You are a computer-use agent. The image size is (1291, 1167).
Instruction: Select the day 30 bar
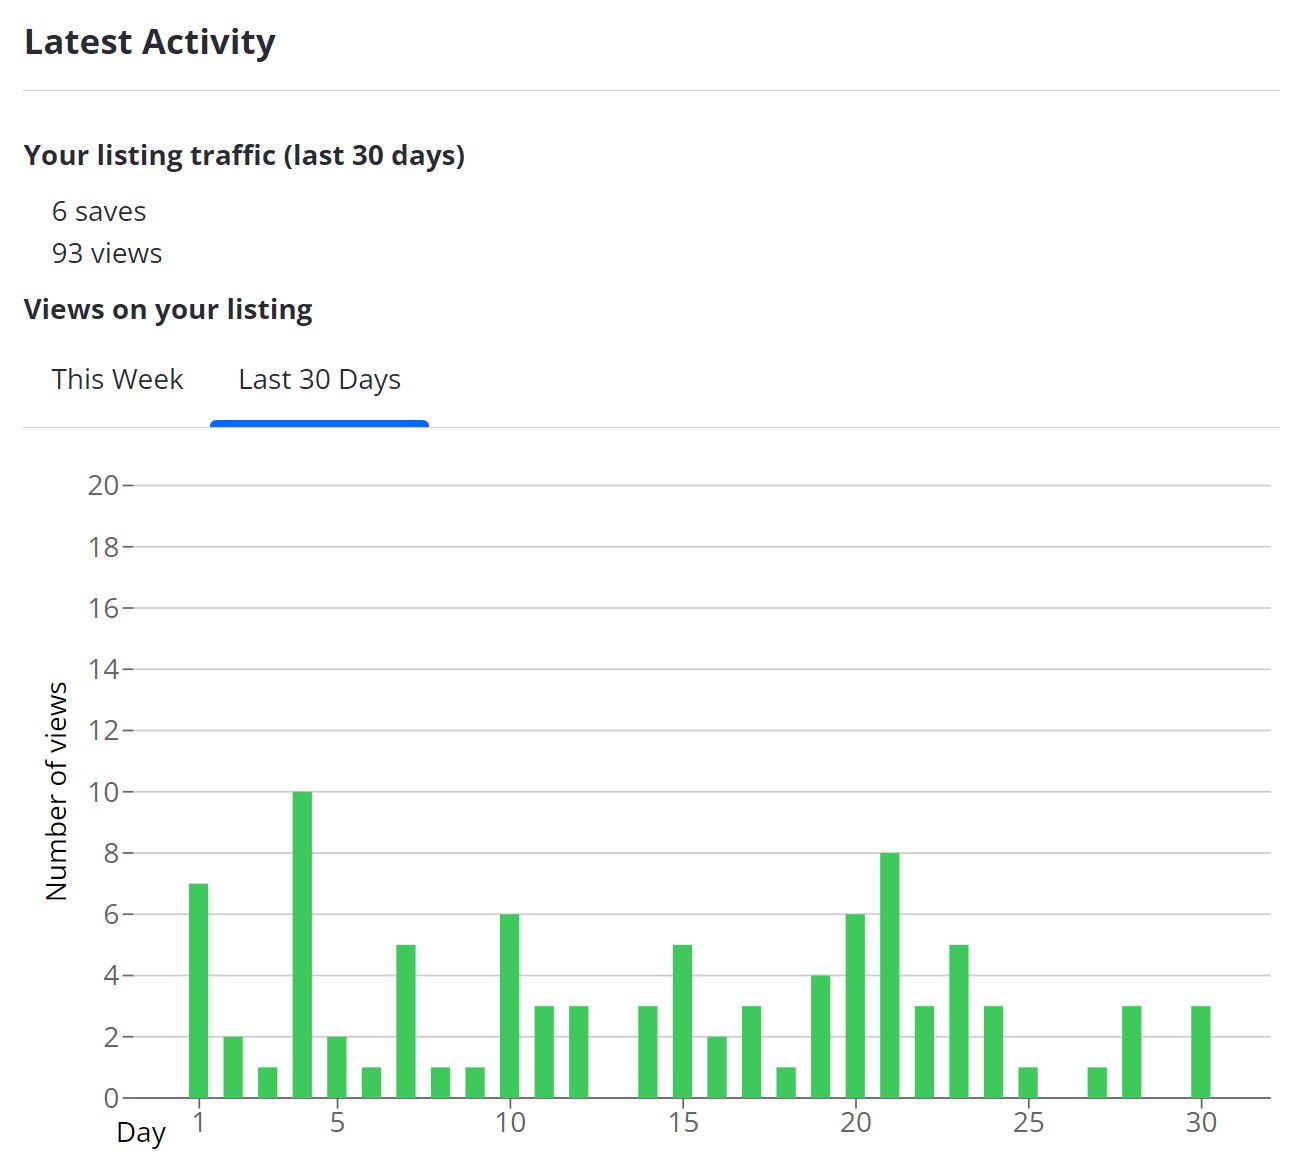[1201, 1052]
